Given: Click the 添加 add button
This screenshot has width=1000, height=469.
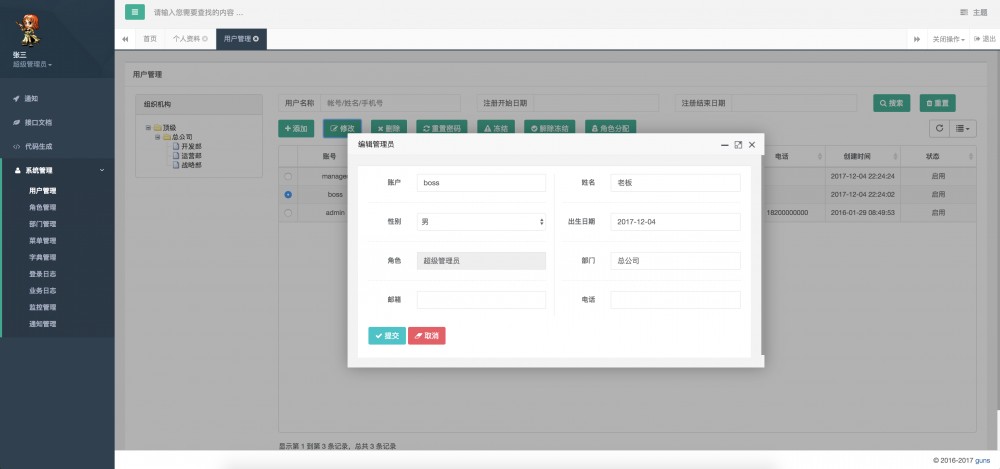Looking at the screenshot, I should point(296,128).
